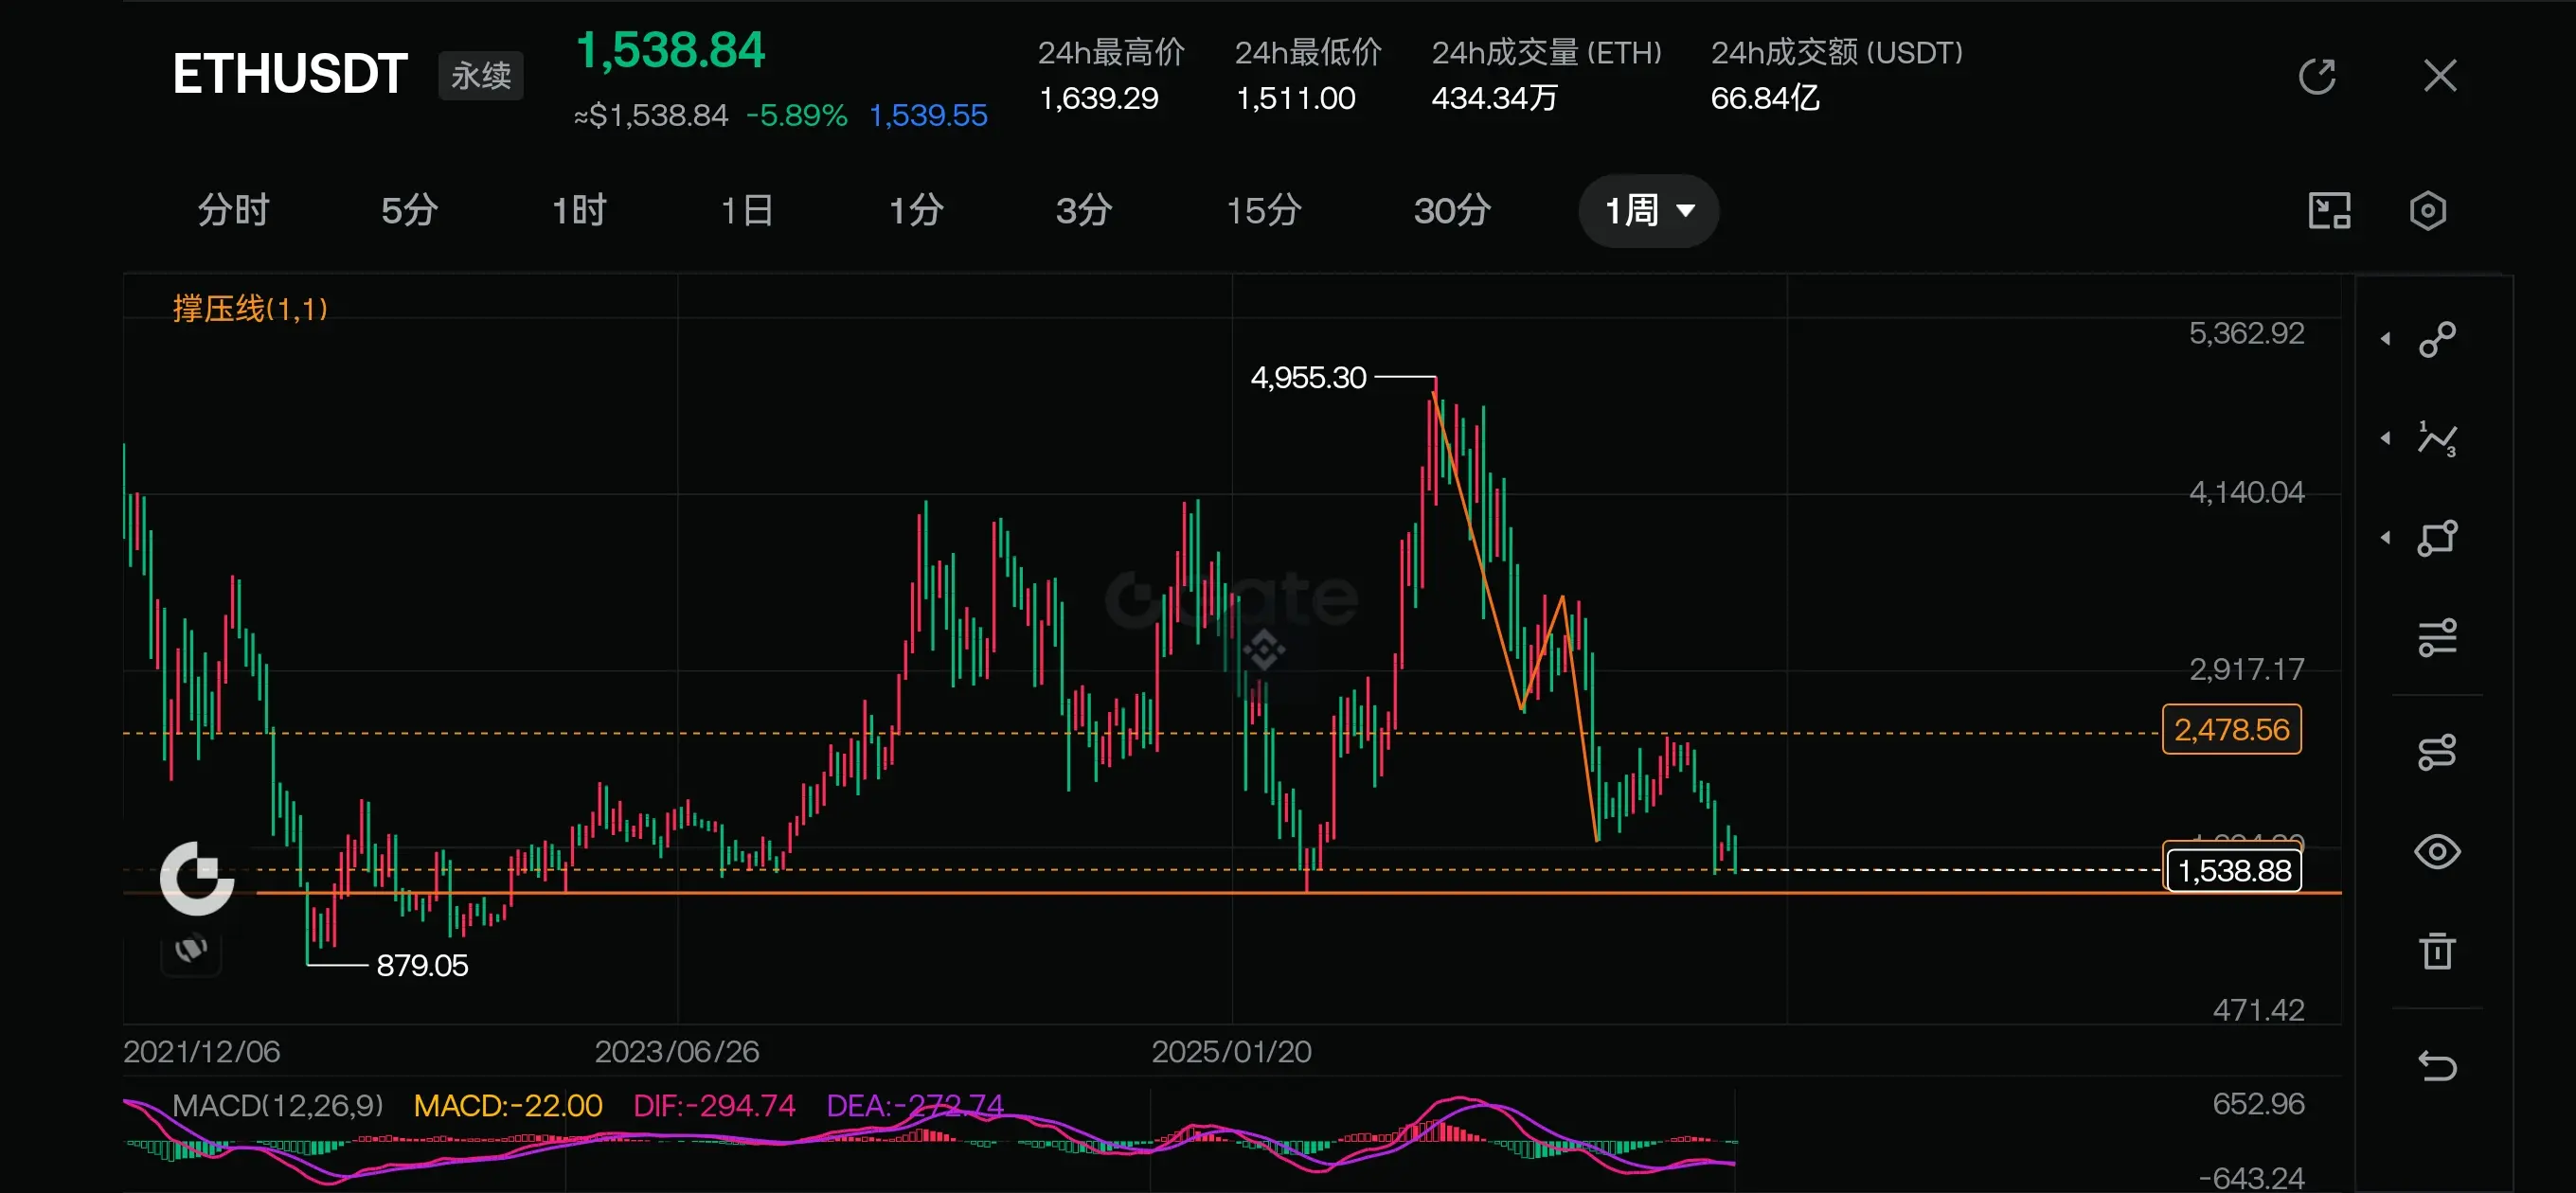Tap the -5.89% change value
This screenshot has height=1193, width=2576.
[x=796, y=116]
